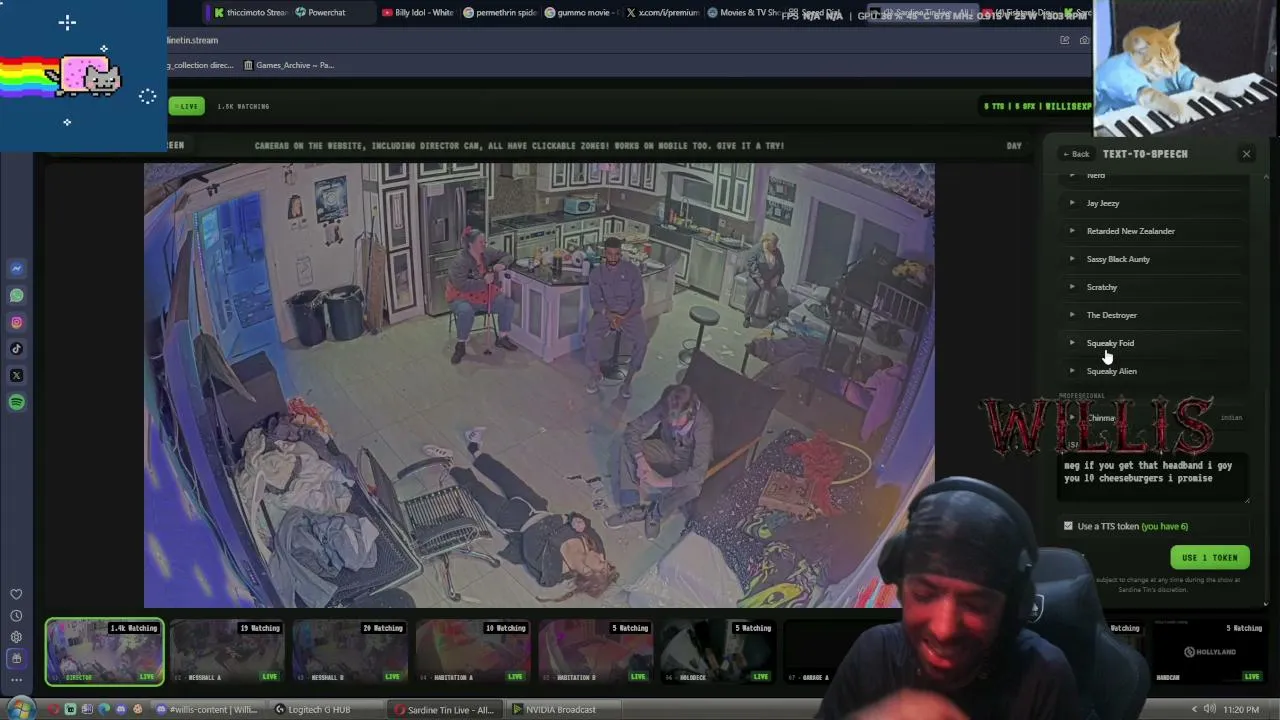Switch to the gummo movie browser tab
1280x720 pixels.
point(581,13)
